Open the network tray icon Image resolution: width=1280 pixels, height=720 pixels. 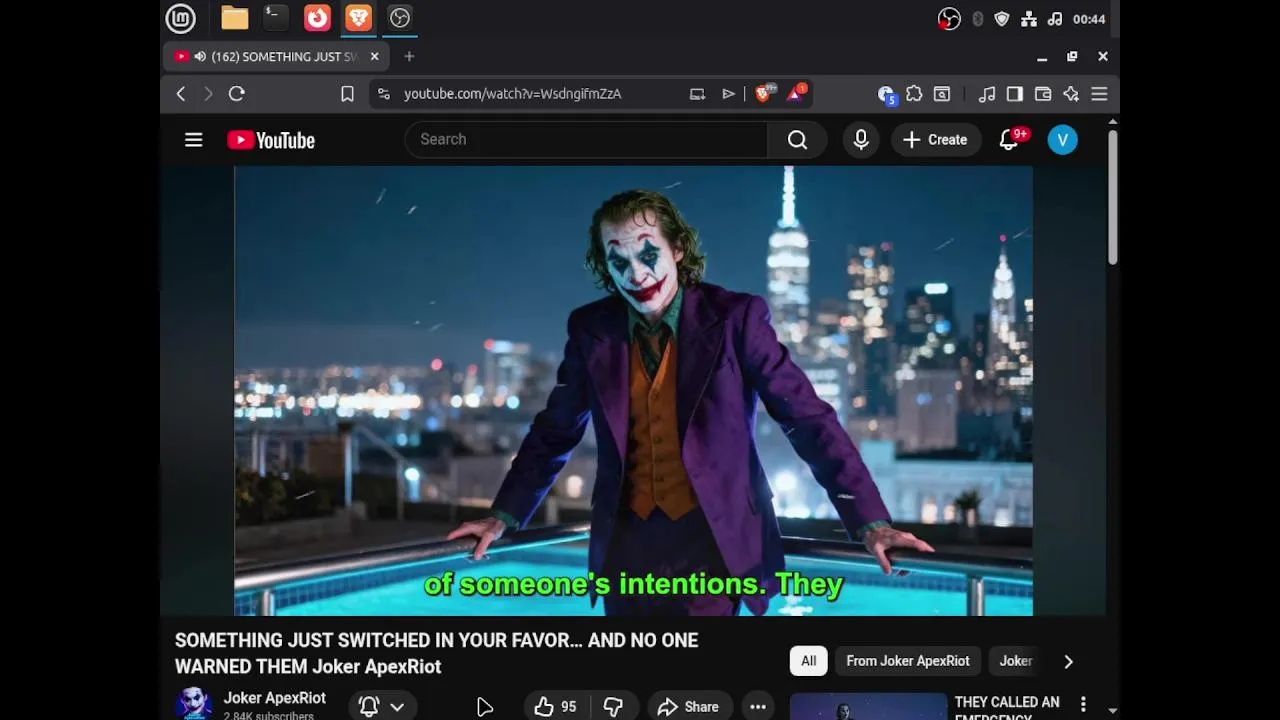(1029, 19)
